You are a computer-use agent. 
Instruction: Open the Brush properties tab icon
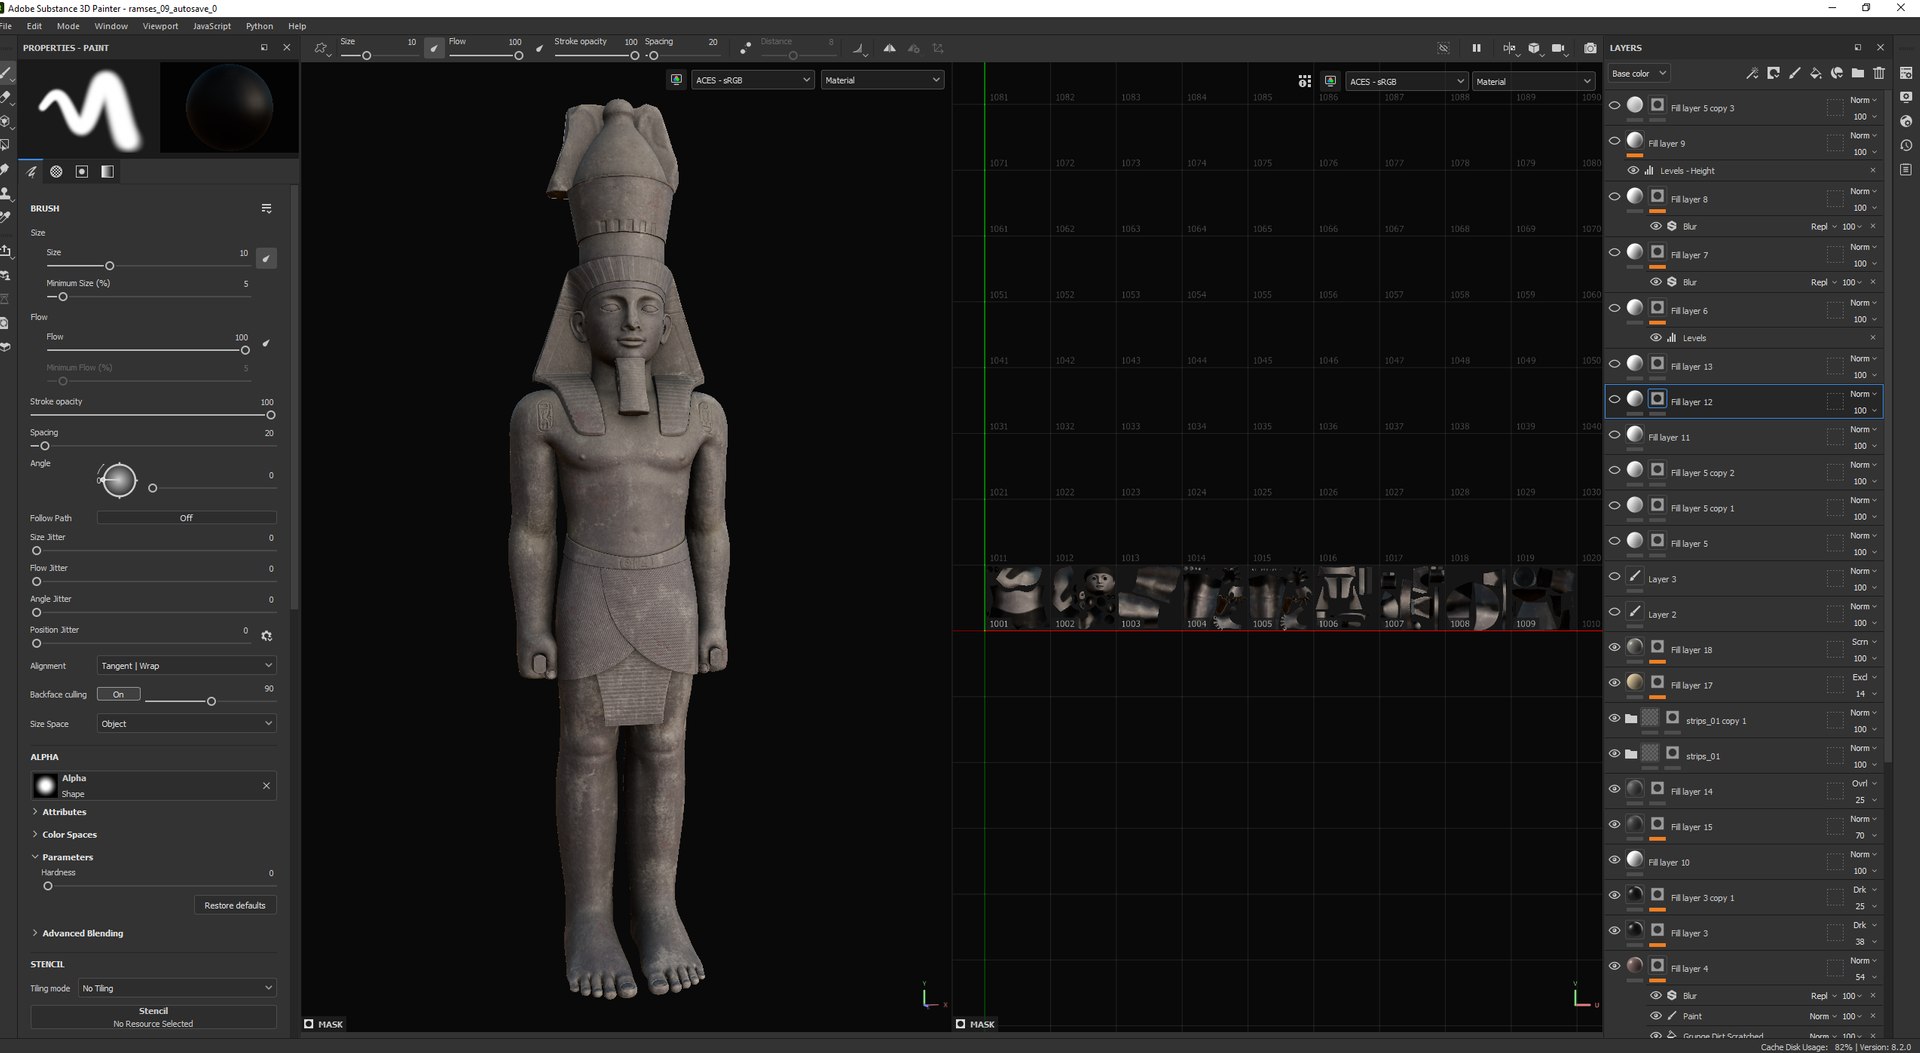pos(31,172)
